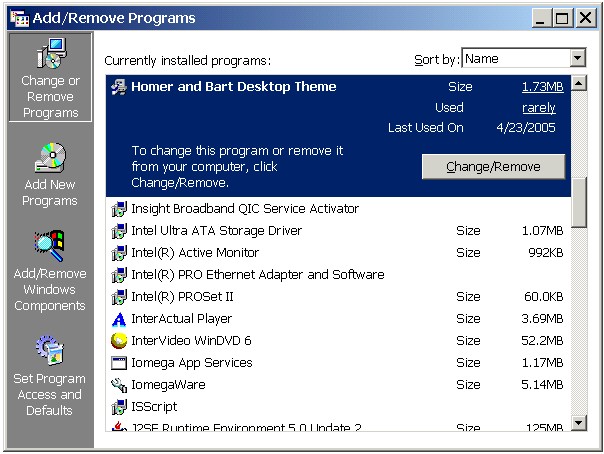Click the Homer and Bart Desktop Theme icon
This screenshot has height=454, width=604.
119,87
